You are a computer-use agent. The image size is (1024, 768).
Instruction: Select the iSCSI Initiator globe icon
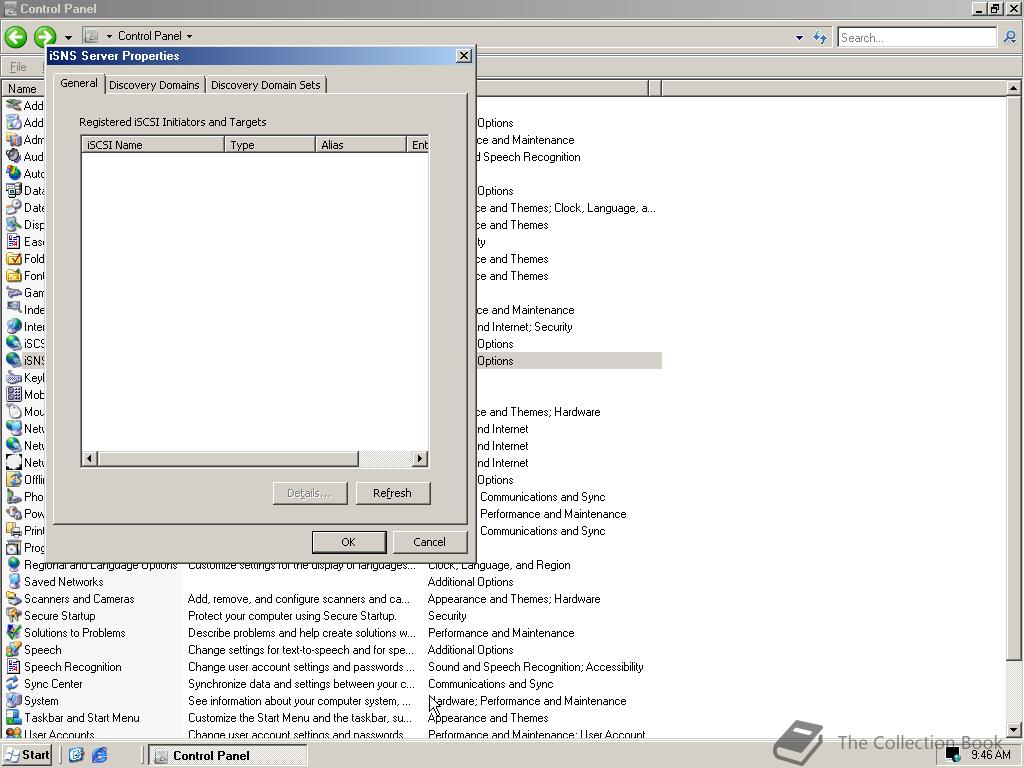pyautogui.click(x=13, y=343)
